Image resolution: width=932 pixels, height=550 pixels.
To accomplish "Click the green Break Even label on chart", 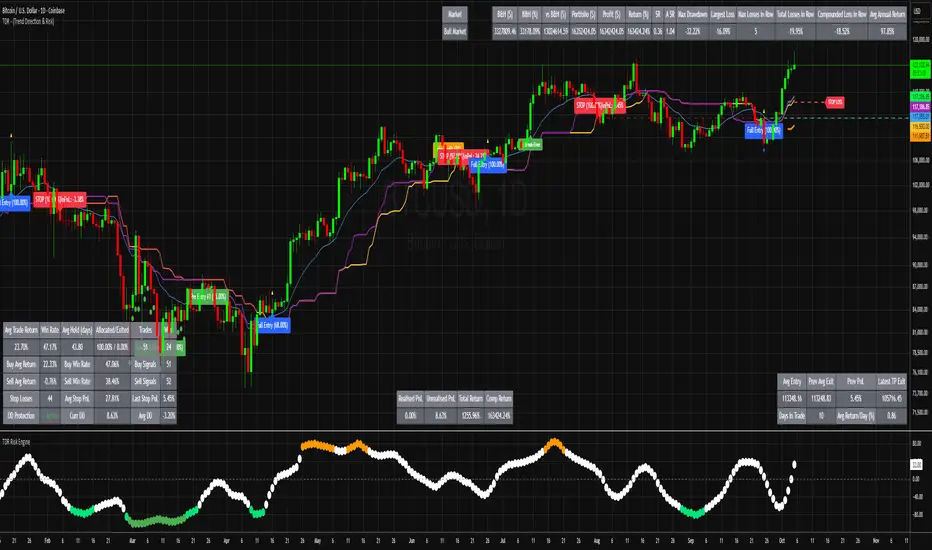I will coord(530,144).
